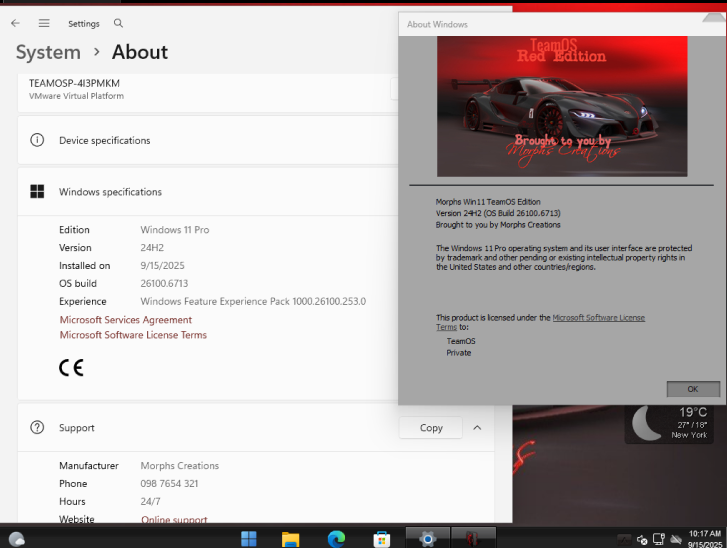Image resolution: width=727 pixels, height=548 pixels.
Task: Select the Manufacturer value Morphs Creations
Action: [x=179, y=465]
